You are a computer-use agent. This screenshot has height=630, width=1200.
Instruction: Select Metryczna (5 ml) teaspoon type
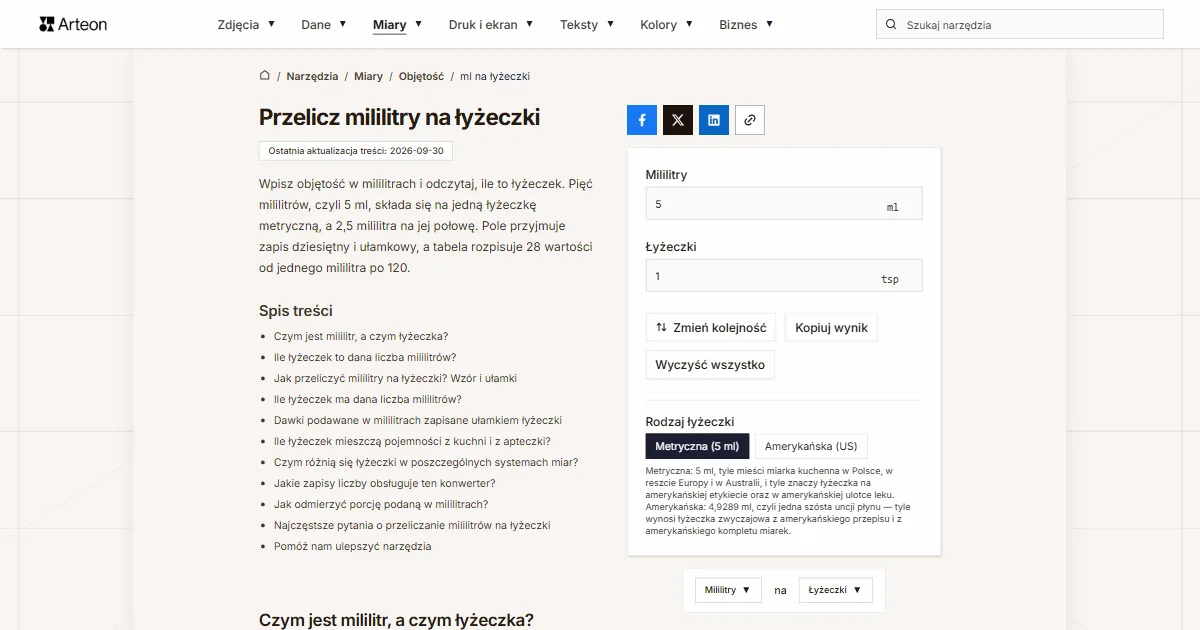[697, 446]
